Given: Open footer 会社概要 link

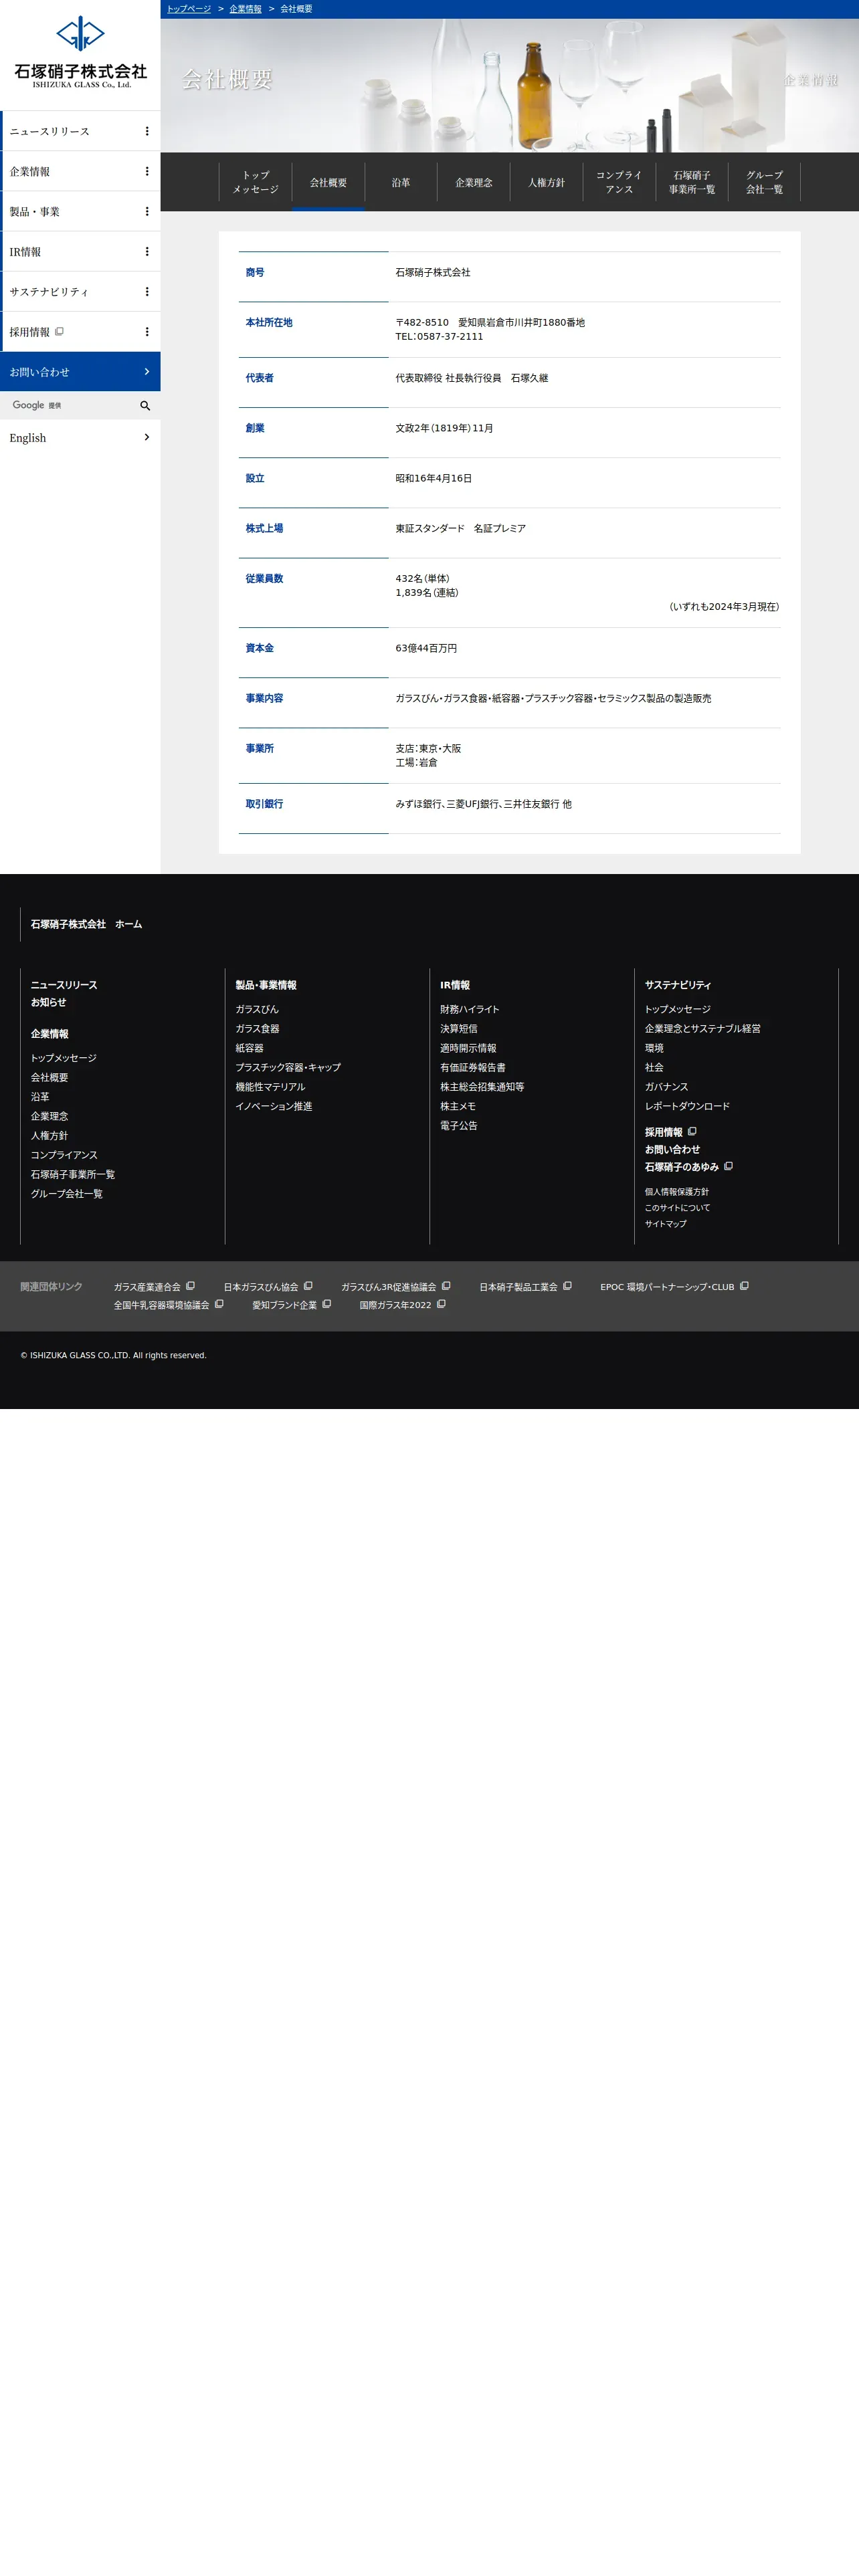Looking at the screenshot, I should click(x=49, y=1077).
